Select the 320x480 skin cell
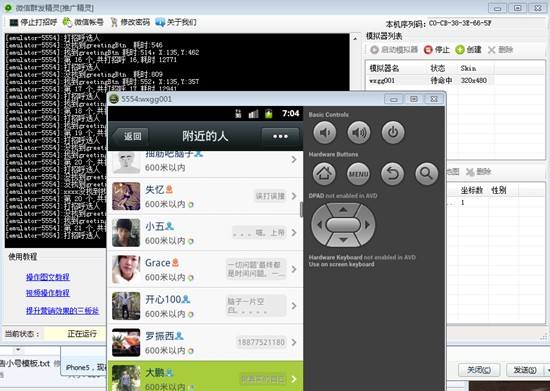This screenshot has width=550, height=391. [474, 81]
